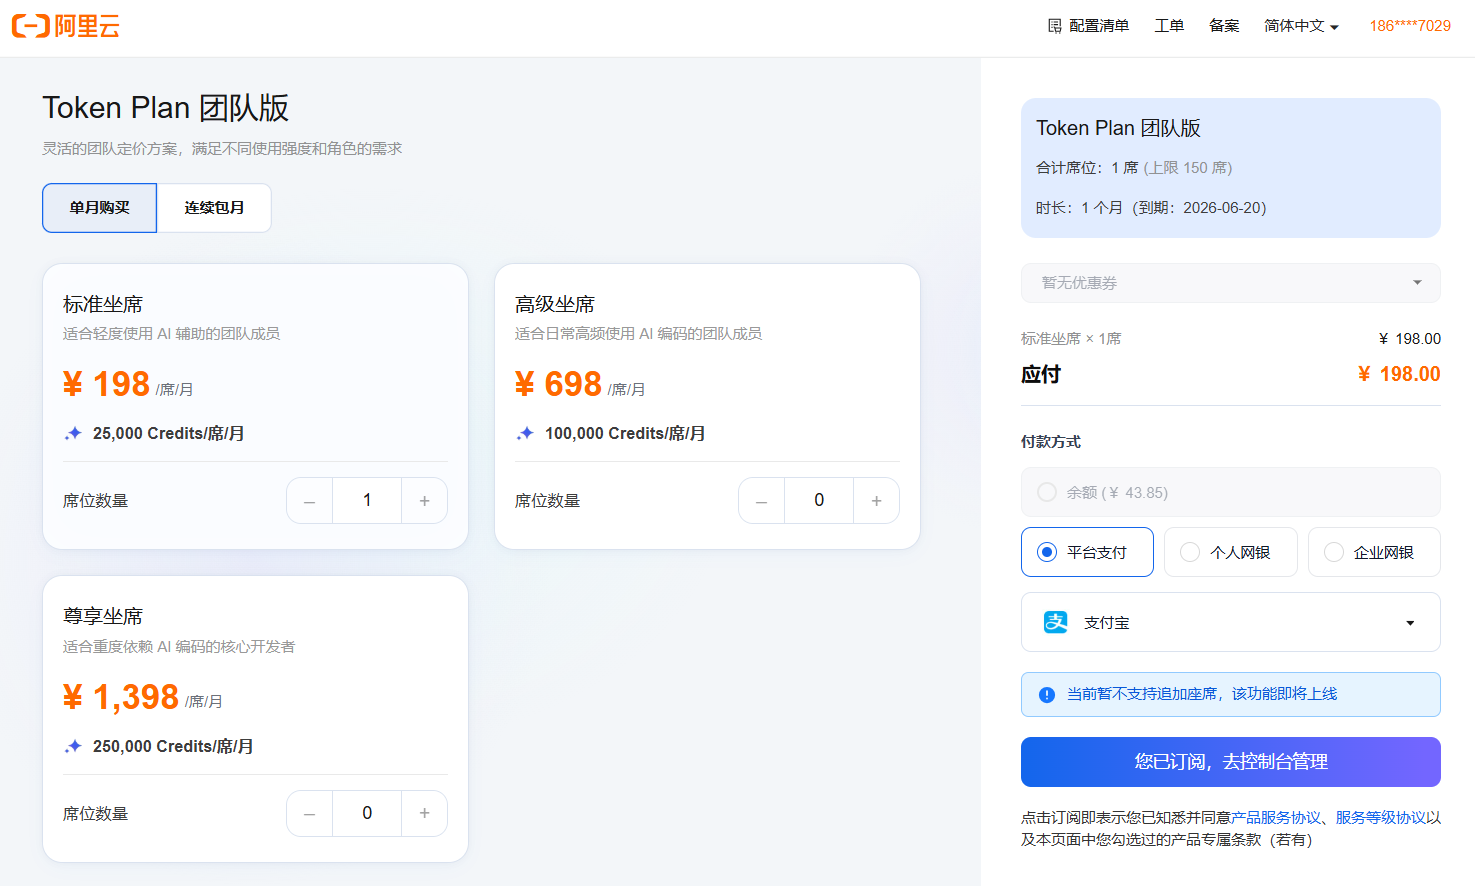This screenshot has height=886, width=1475.
Task: Click the 应付 total amount ¥ 198.00
Action: click(x=1399, y=374)
